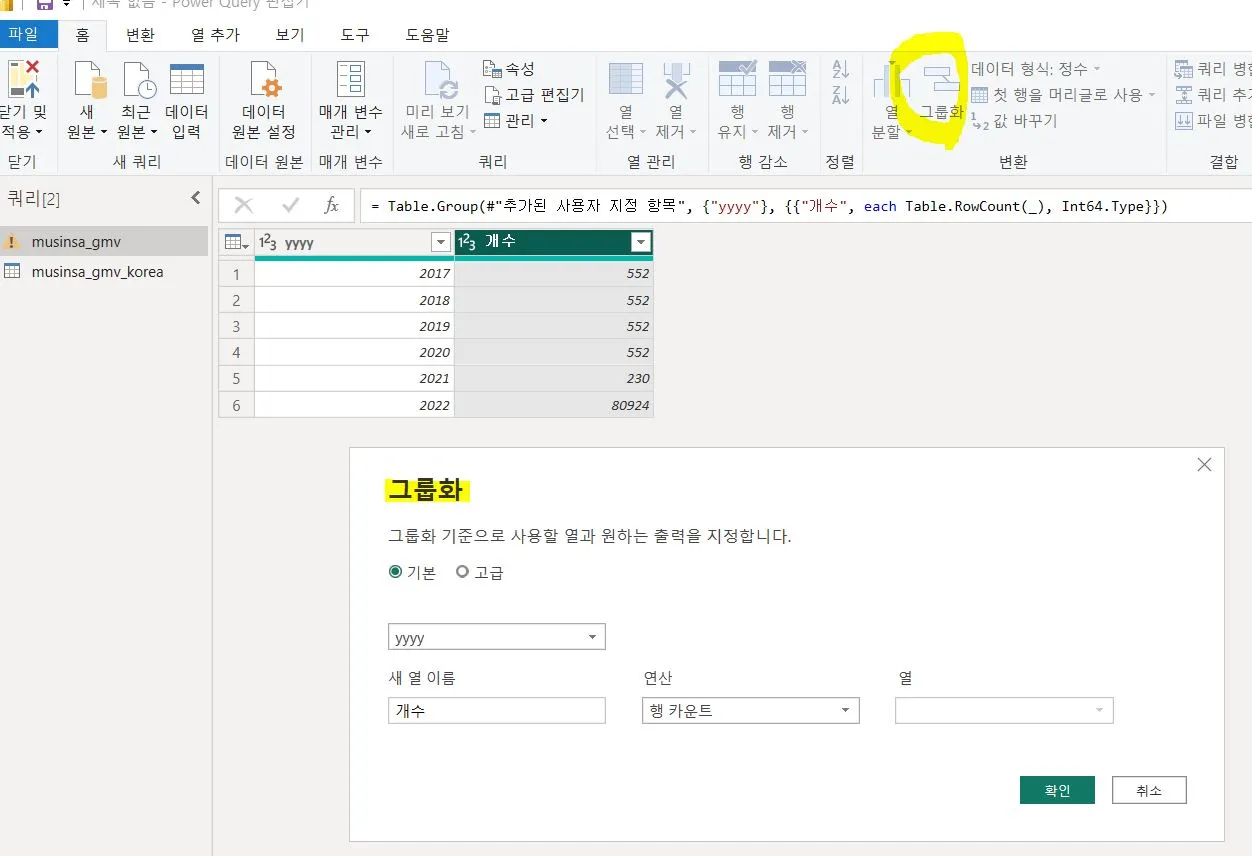Switch to the Add Column (열 추가) tab
1252x856 pixels.
pyautogui.click(x=215, y=35)
